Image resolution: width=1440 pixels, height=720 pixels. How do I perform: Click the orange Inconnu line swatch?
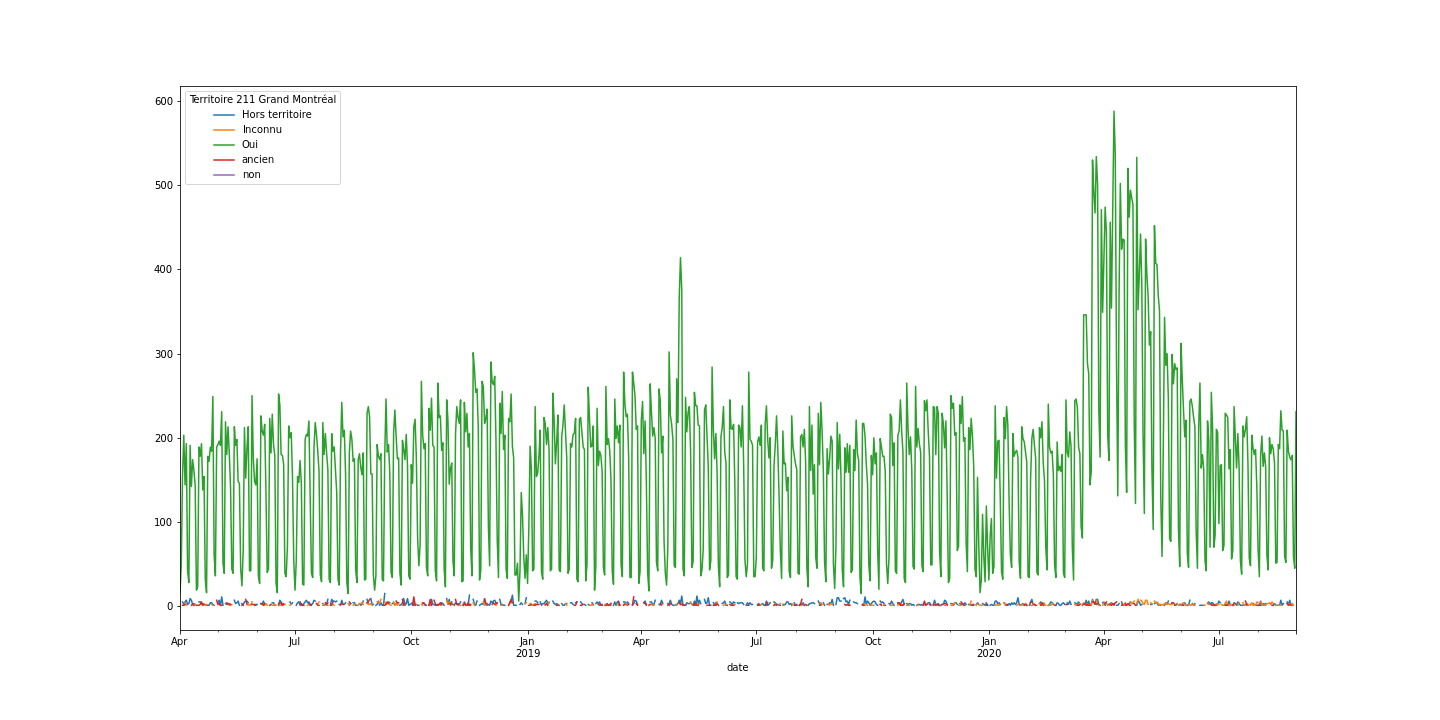point(224,130)
